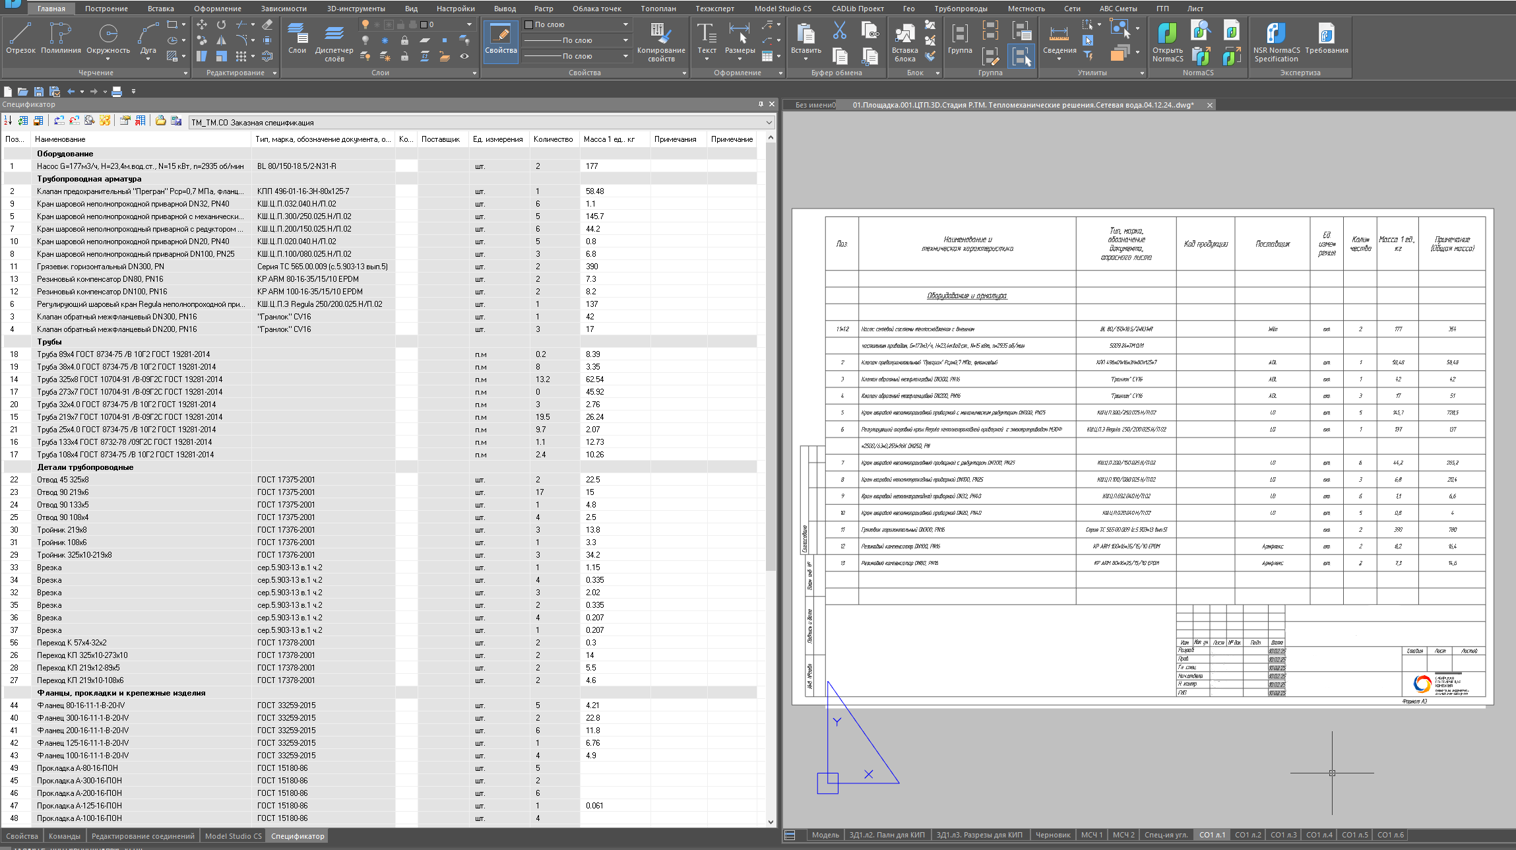Open the Трубопроводы ribbon tab
1516x850 pixels.
960,8
